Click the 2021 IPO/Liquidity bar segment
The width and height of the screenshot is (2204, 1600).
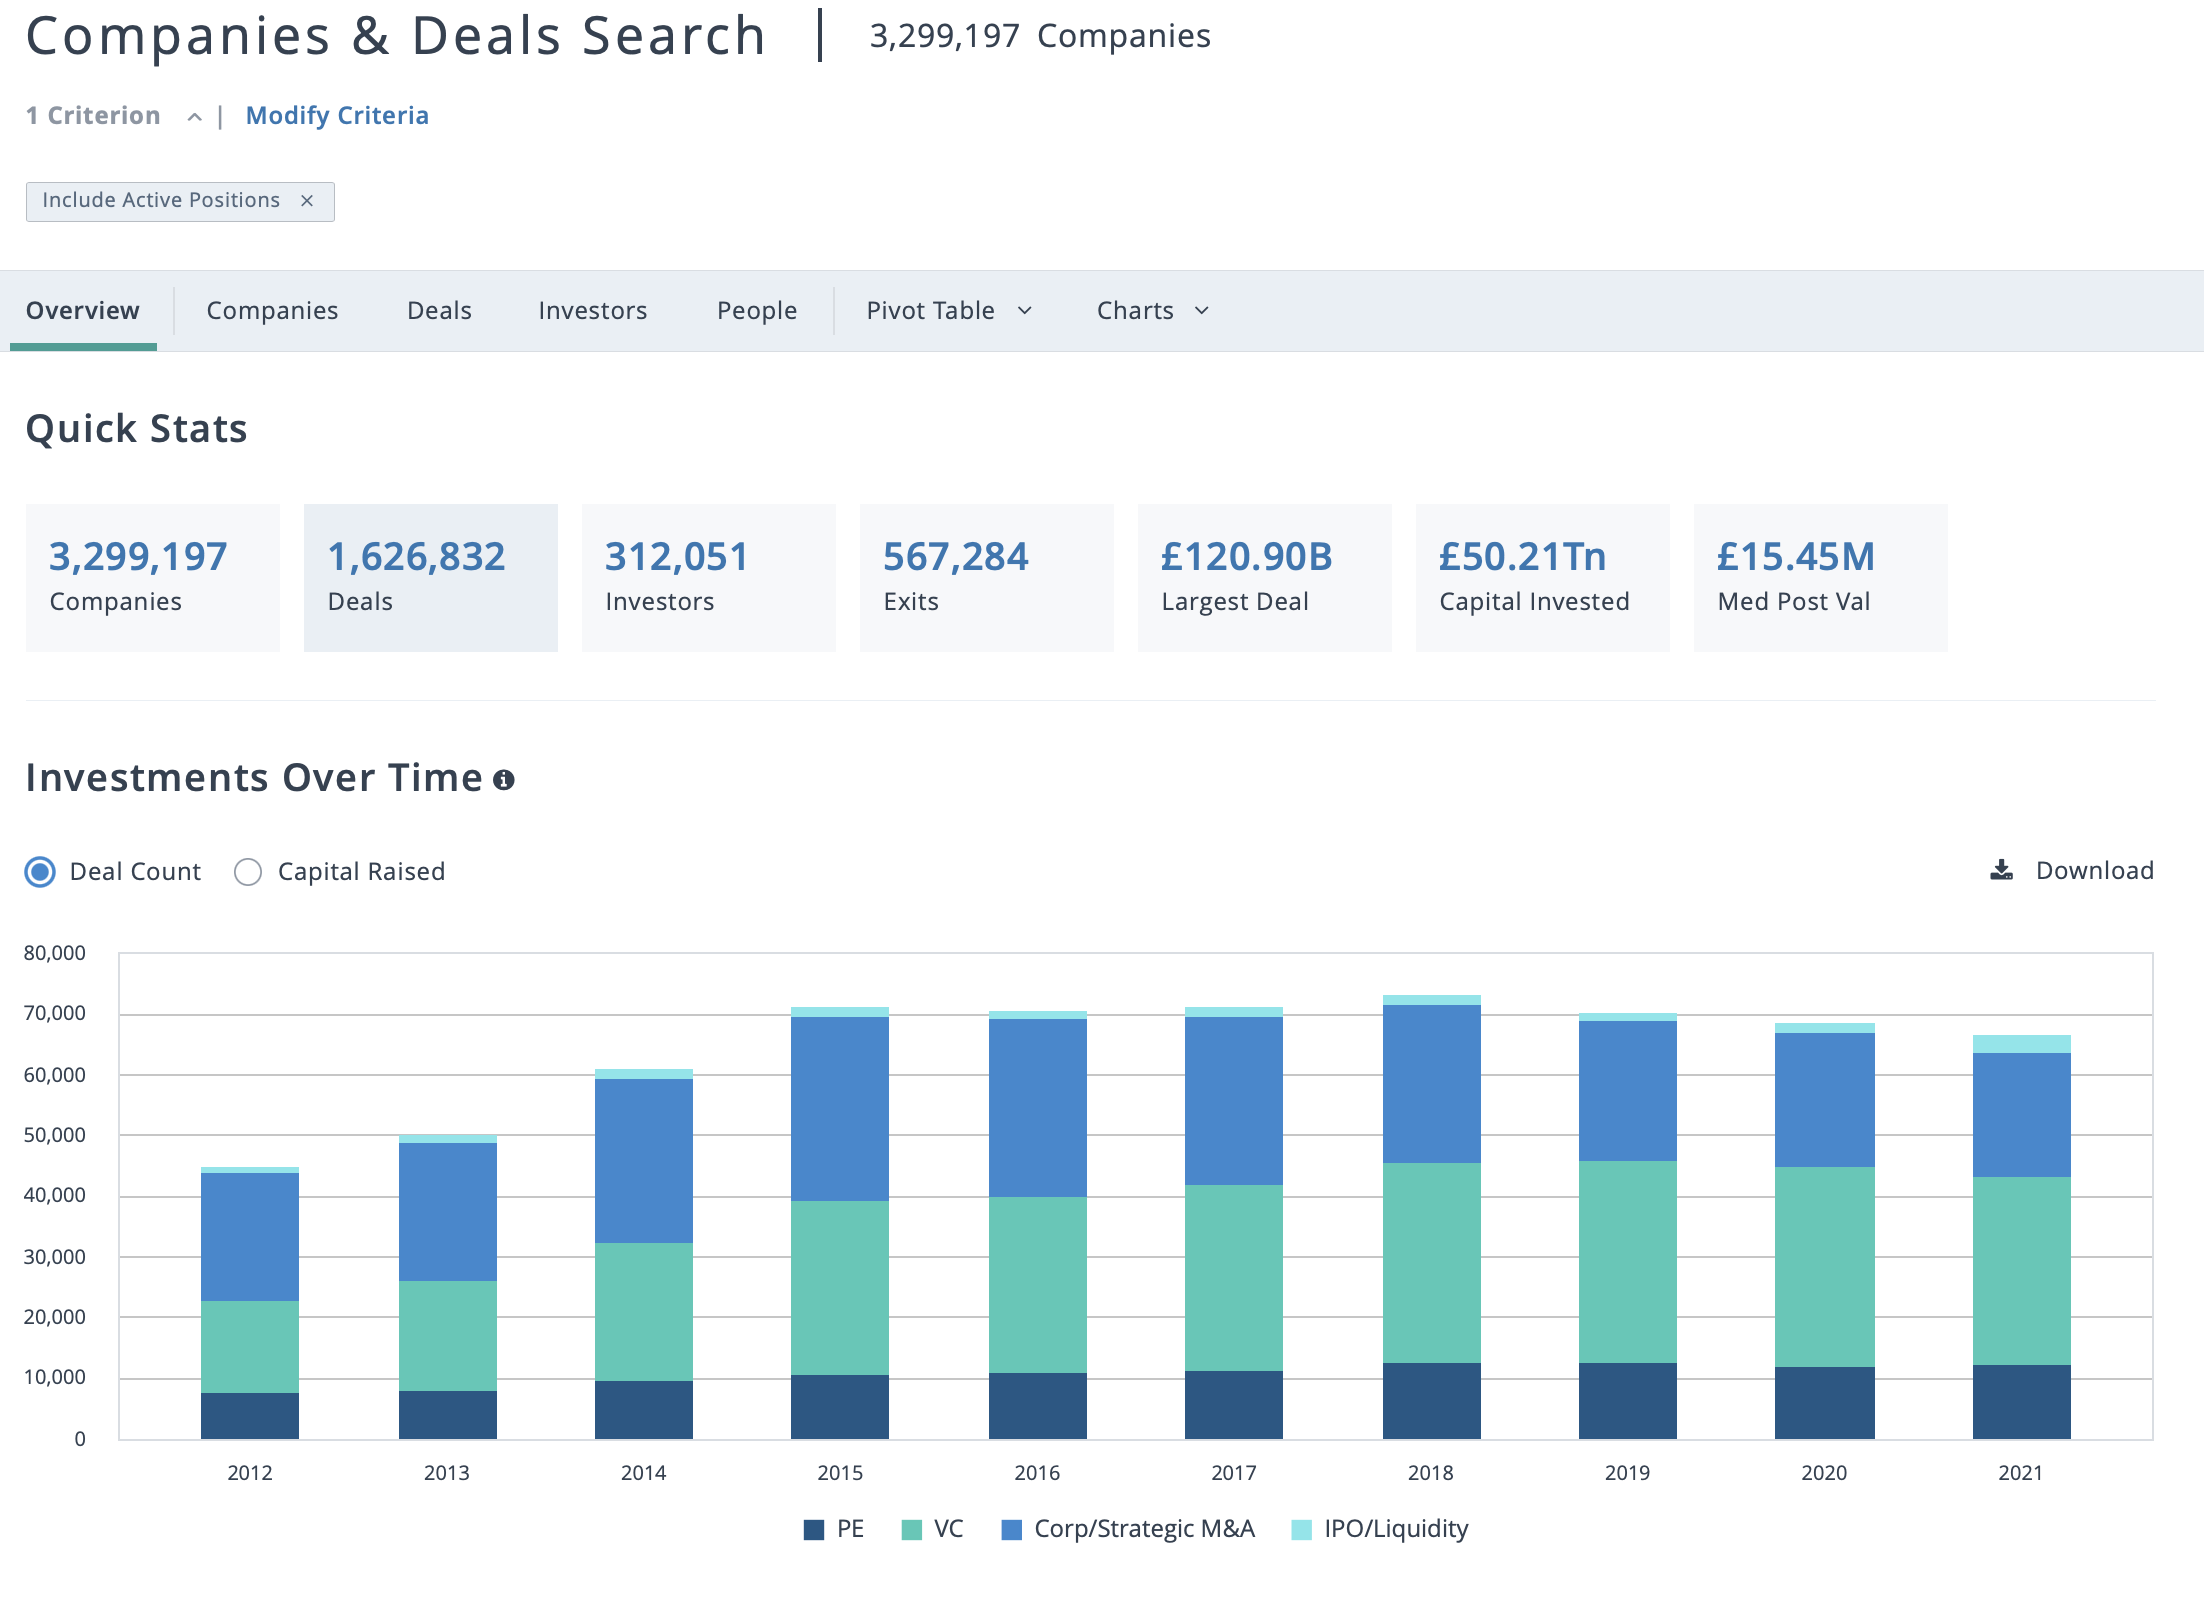pyautogui.click(x=2022, y=1044)
